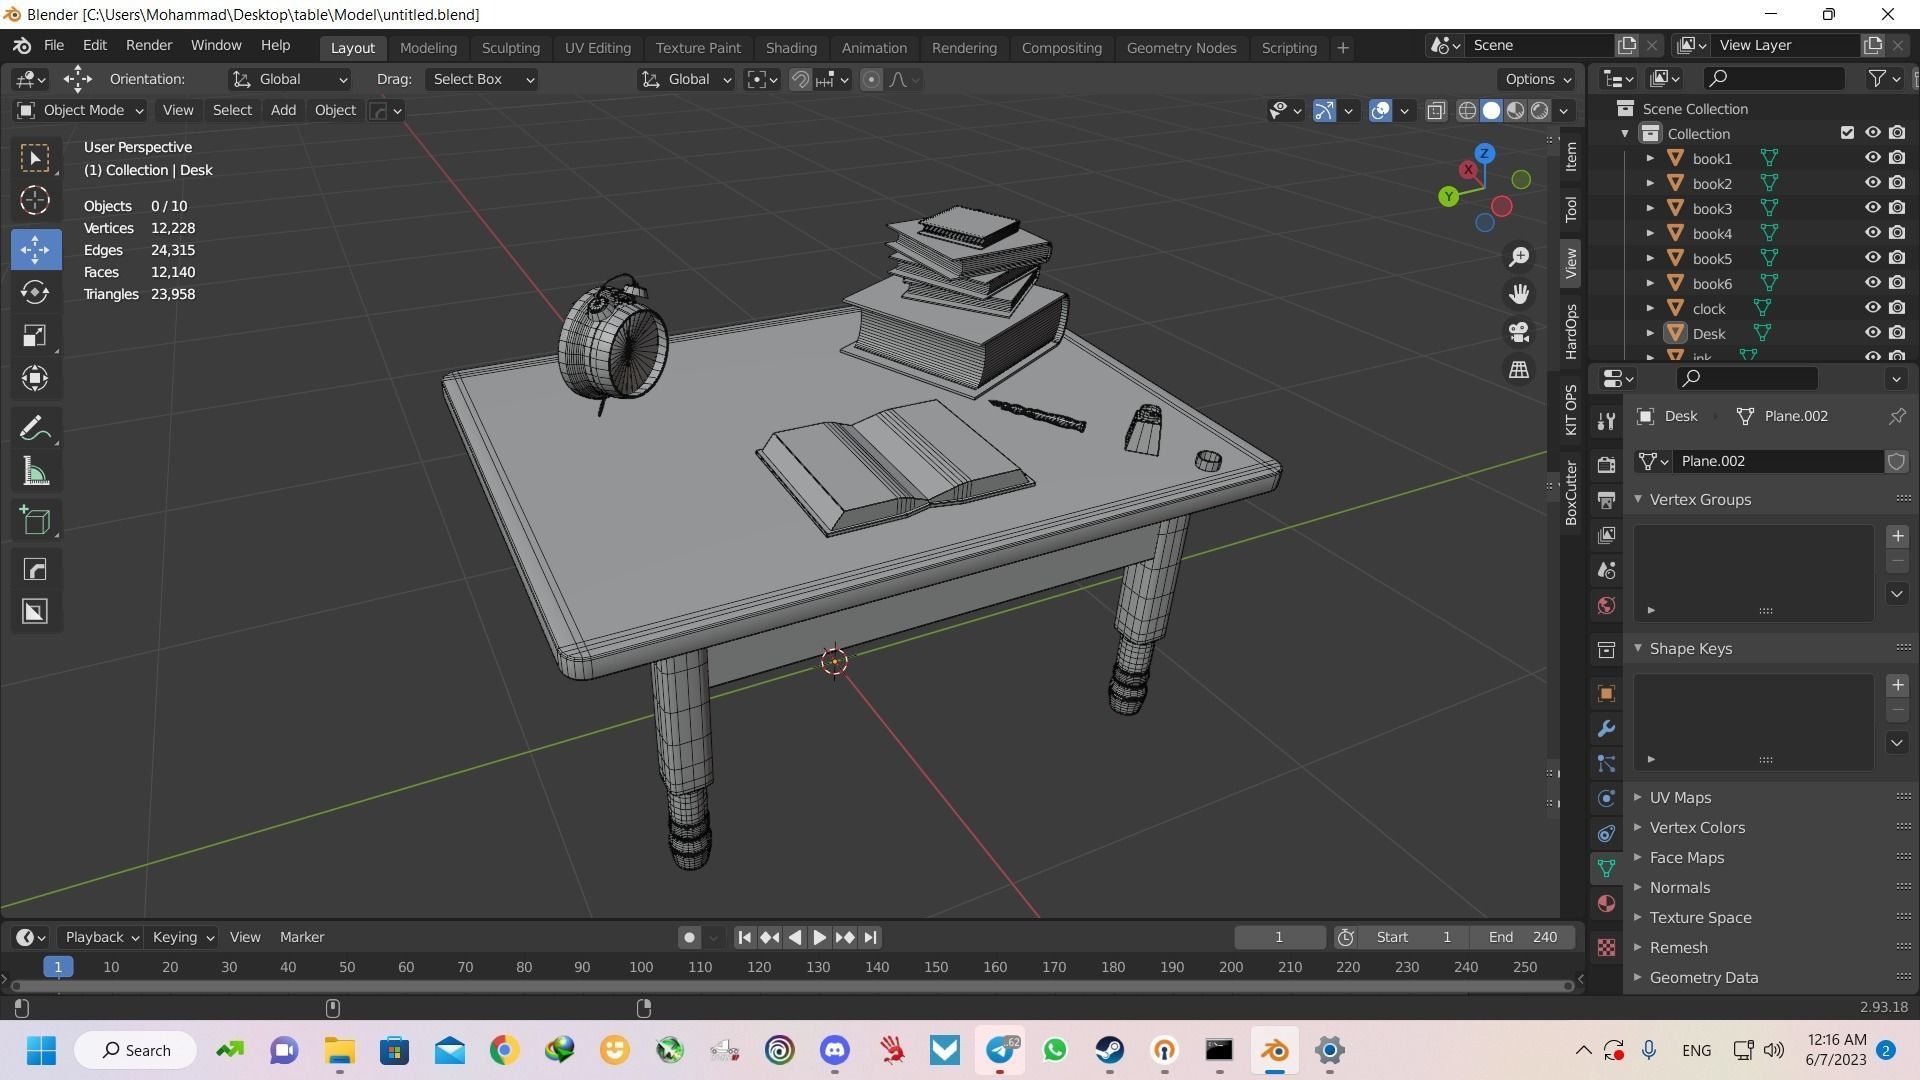Open the File menu
The image size is (1920, 1080).
54,46
